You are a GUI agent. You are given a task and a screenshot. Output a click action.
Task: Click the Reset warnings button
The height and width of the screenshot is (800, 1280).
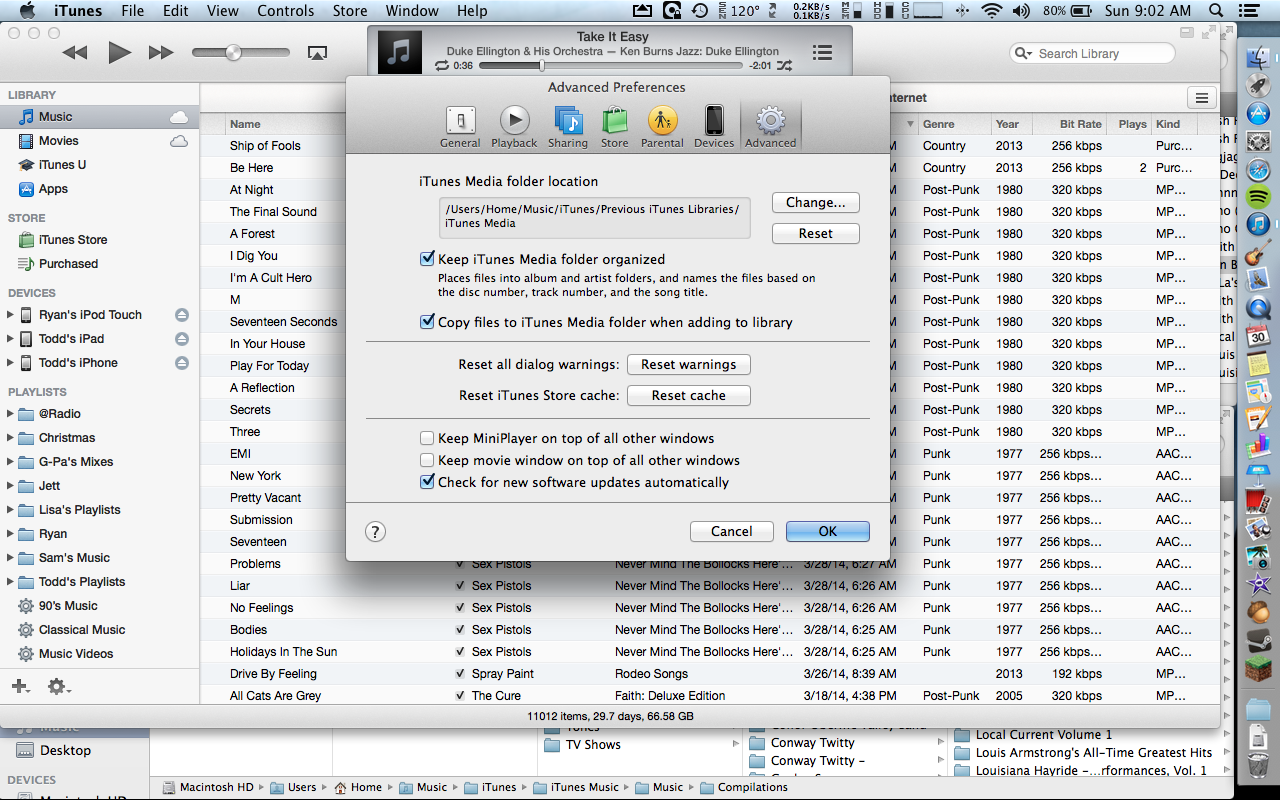[688, 365]
